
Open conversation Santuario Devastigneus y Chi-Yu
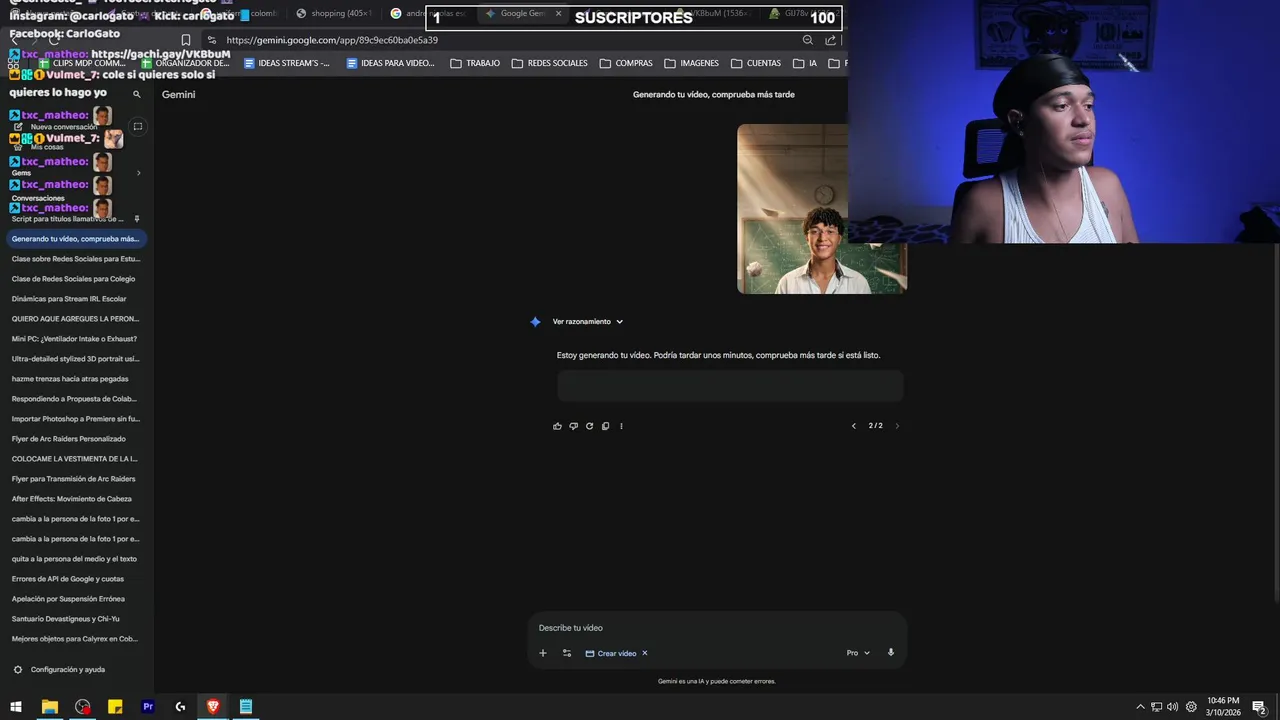point(75,619)
